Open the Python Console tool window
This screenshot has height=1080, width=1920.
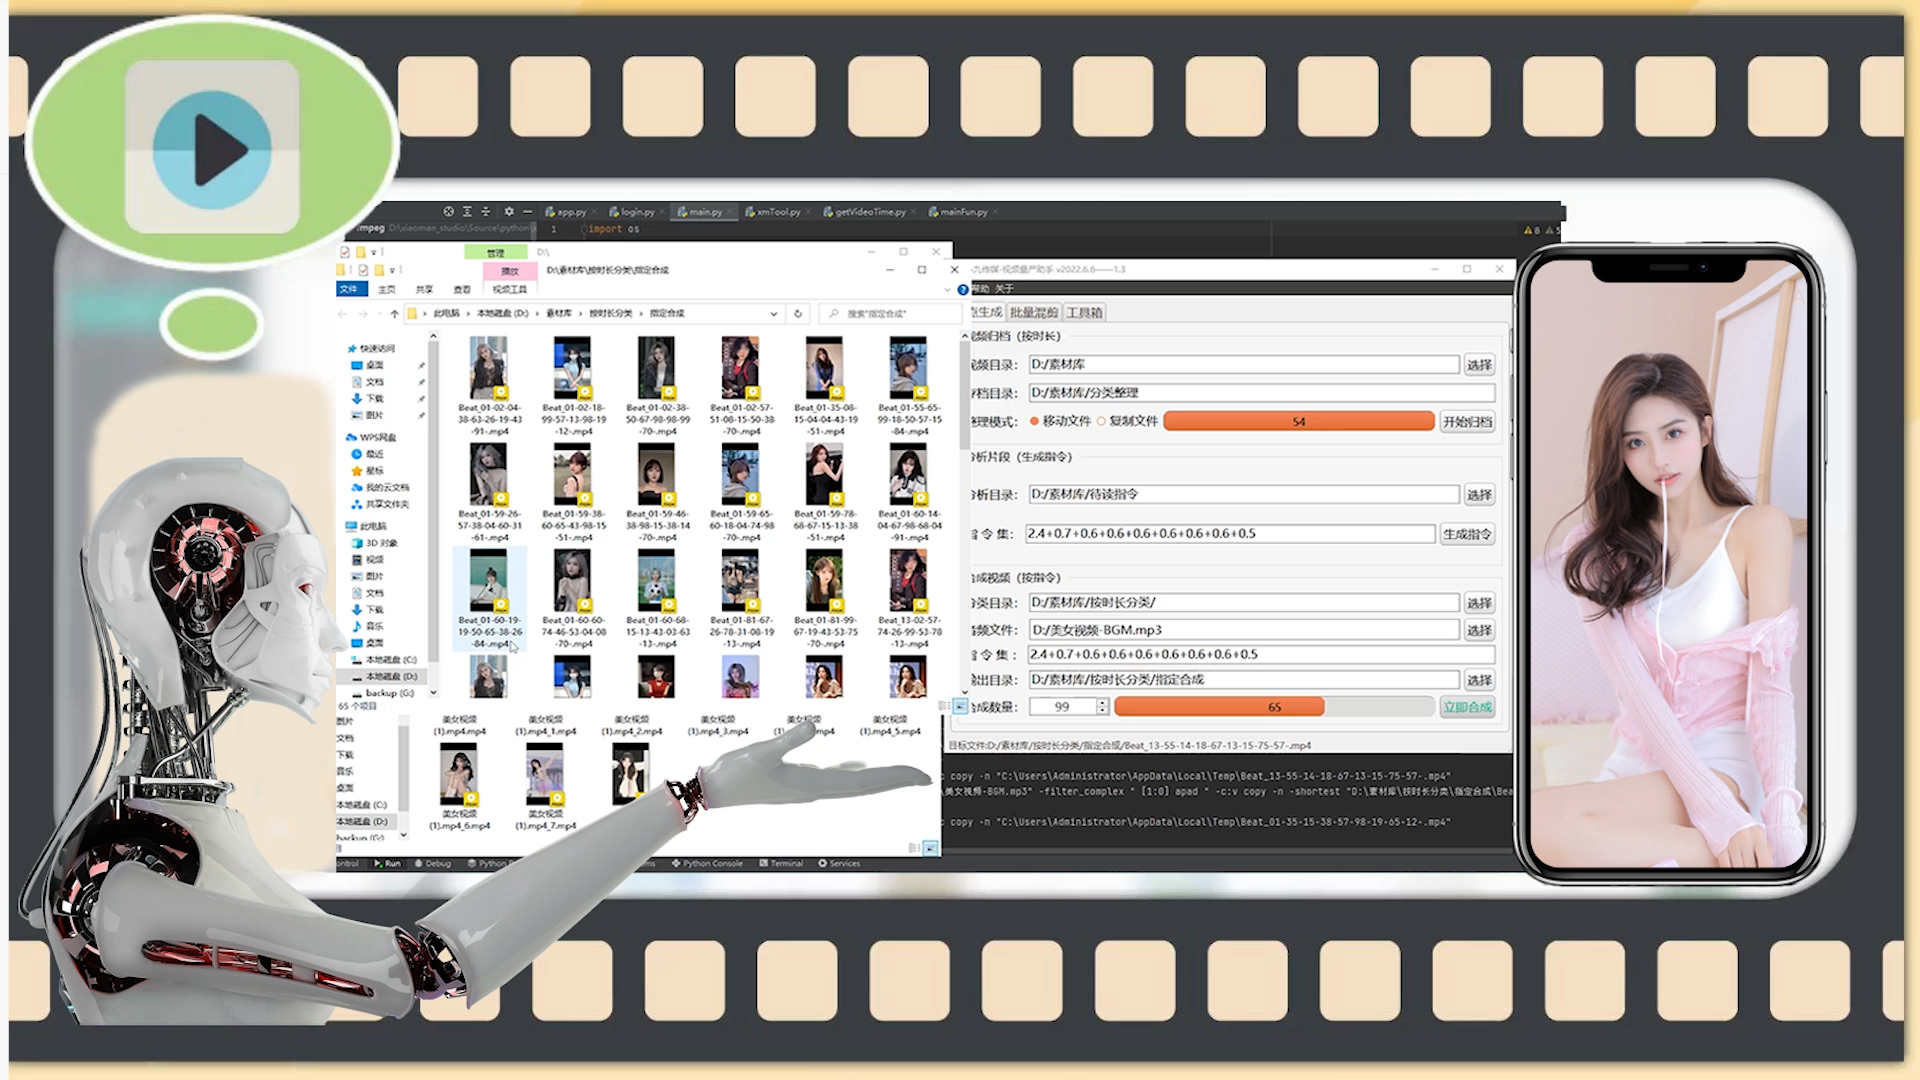pyautogui.click(x=707, y=863)
